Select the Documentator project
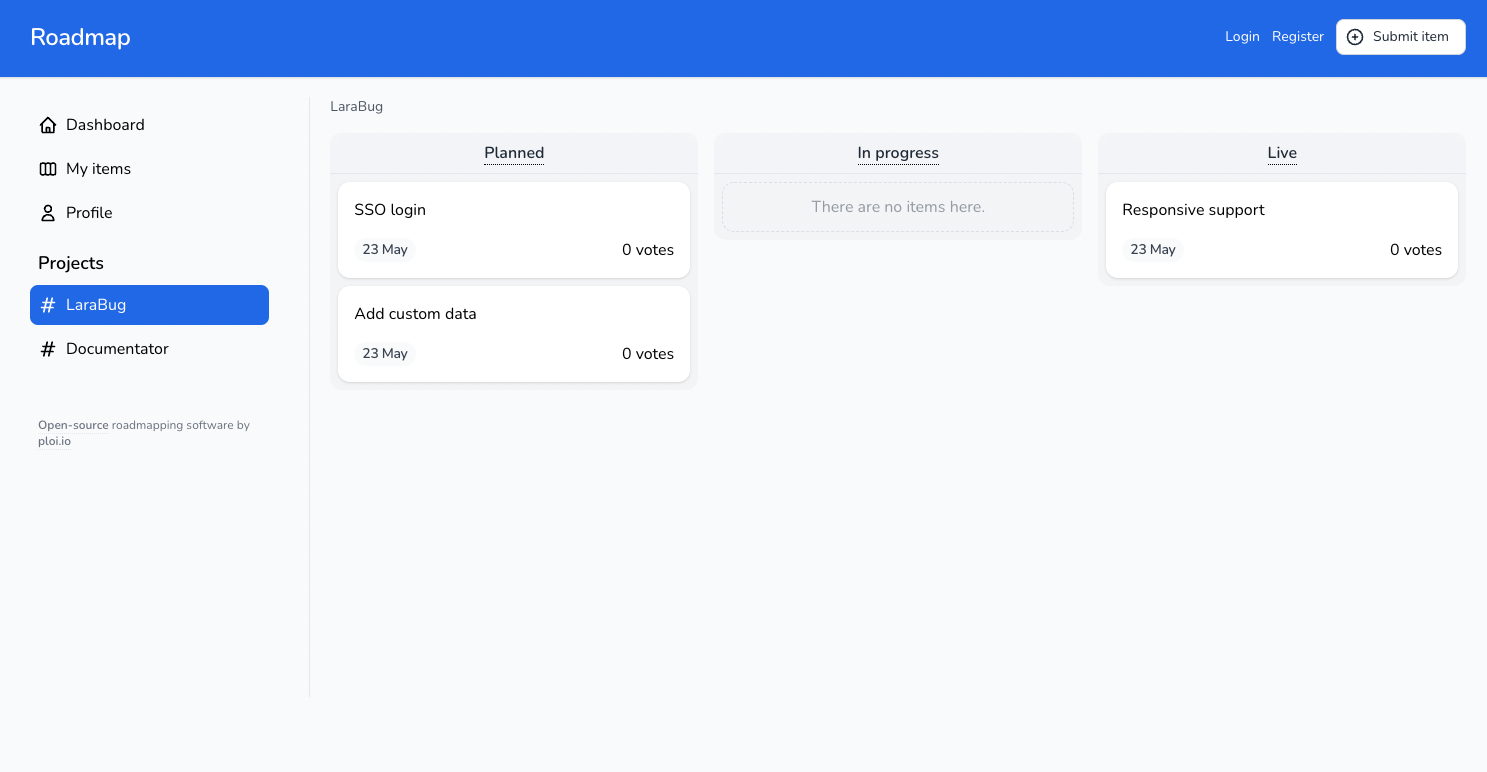Viewport: 1487px width, 772px height. pyautogui.click(x=117, y=348)
